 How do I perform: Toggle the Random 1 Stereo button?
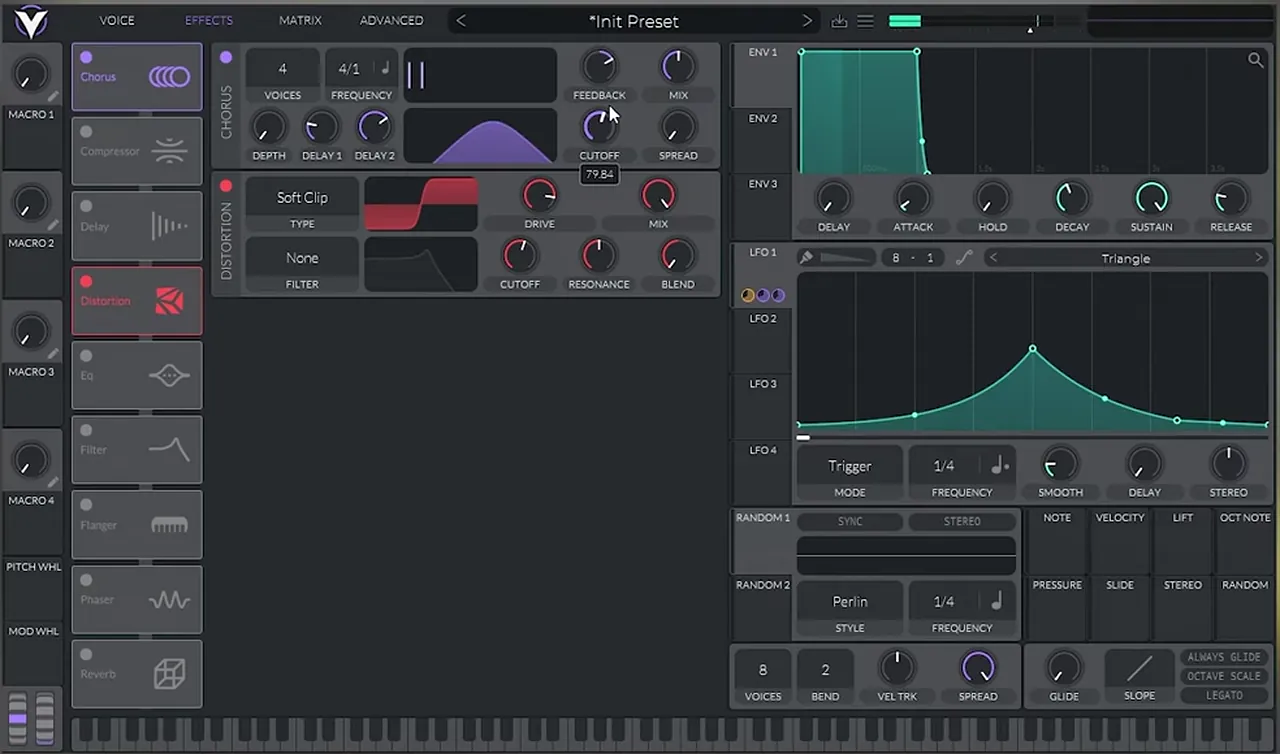point(962,521)
